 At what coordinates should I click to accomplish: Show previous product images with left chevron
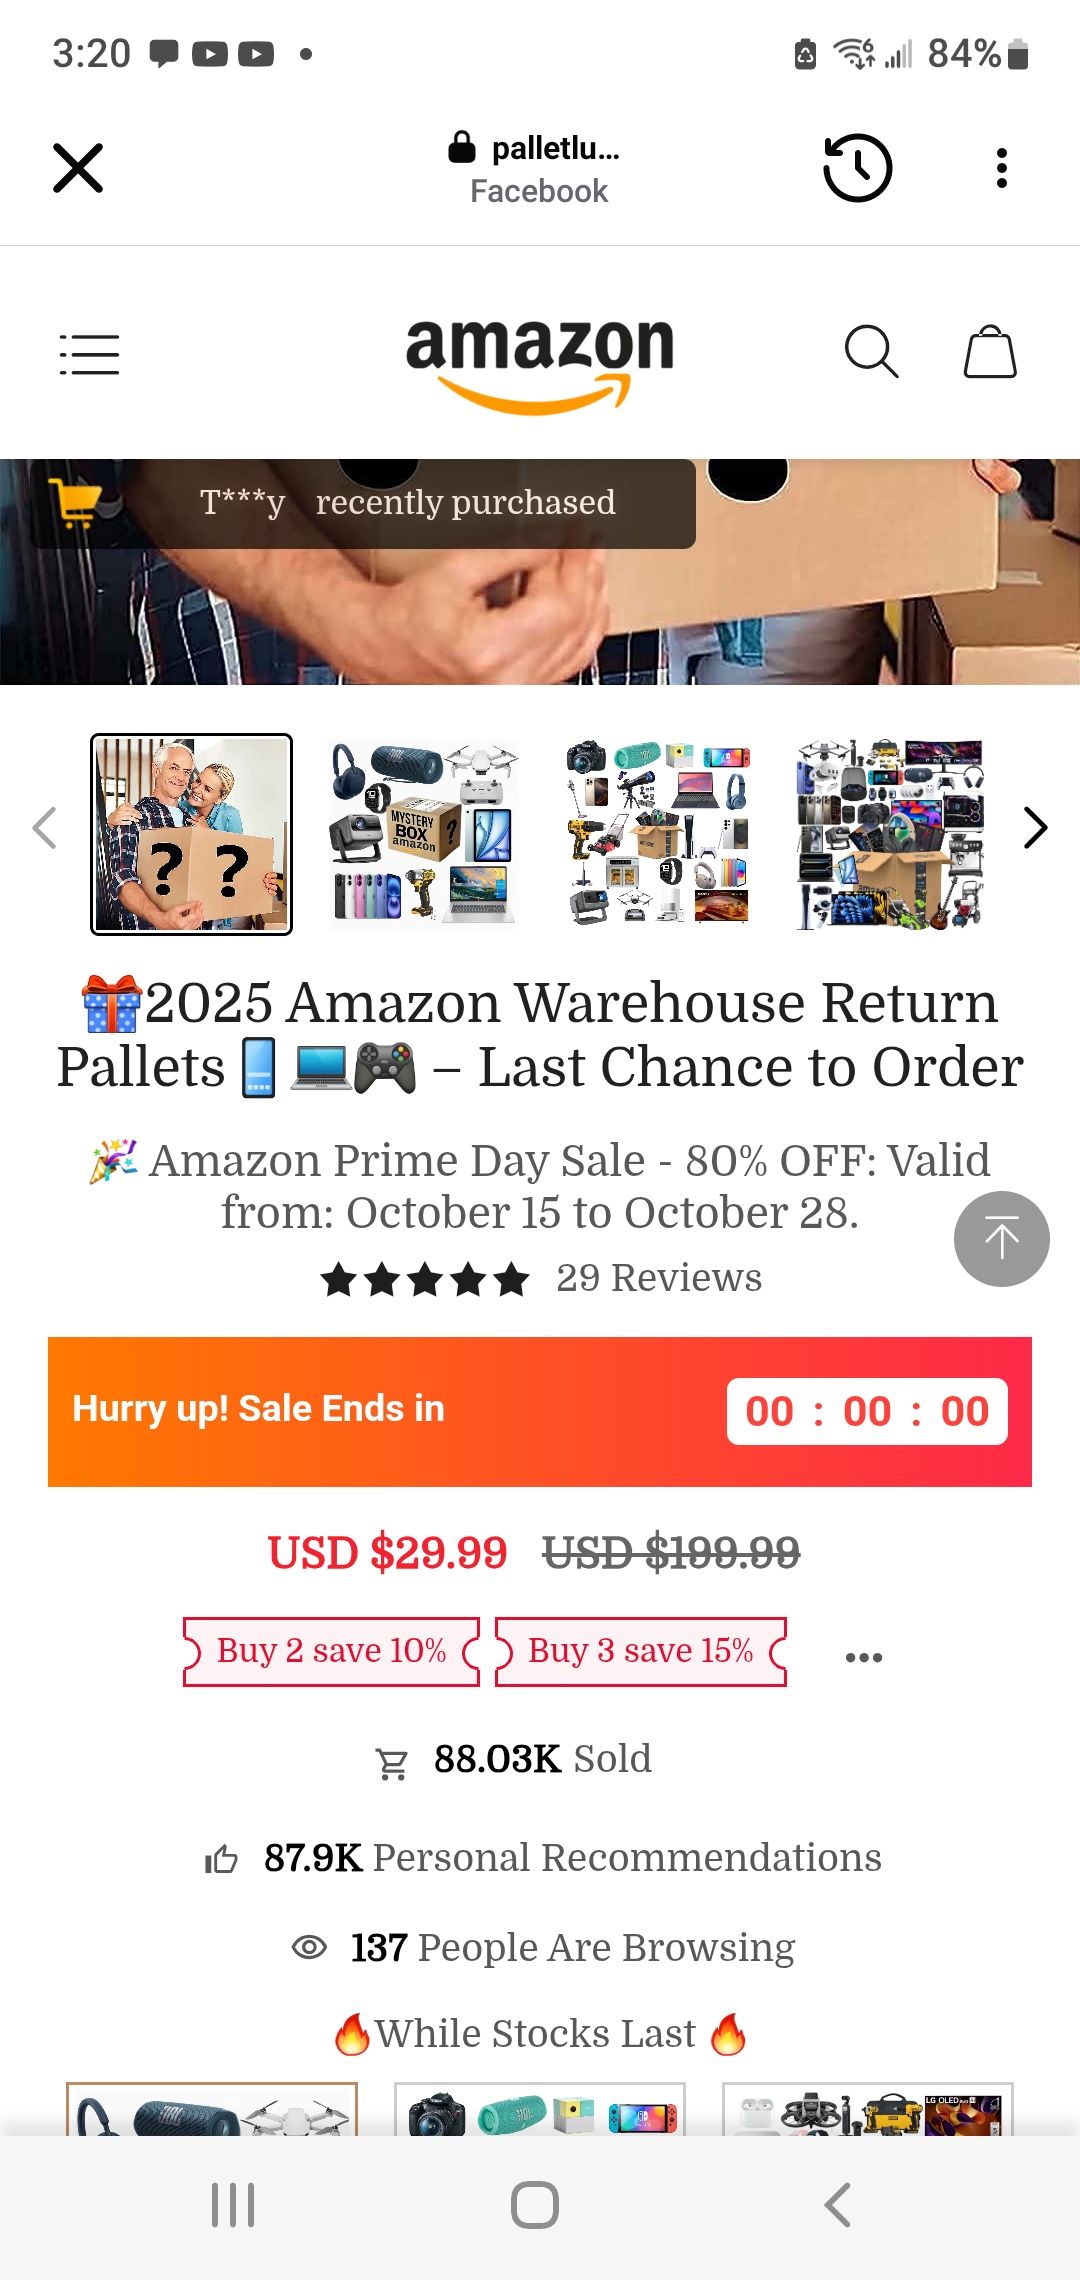[x=44, y=828]
